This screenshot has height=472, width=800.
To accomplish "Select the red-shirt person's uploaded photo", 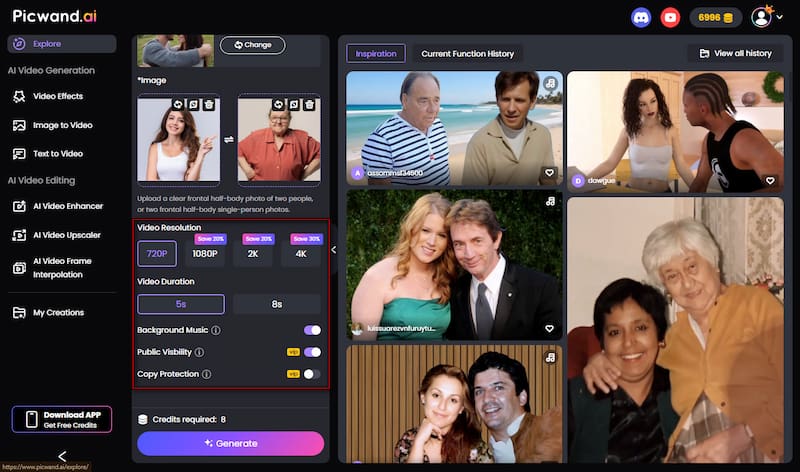I will (x=279, y=140).
